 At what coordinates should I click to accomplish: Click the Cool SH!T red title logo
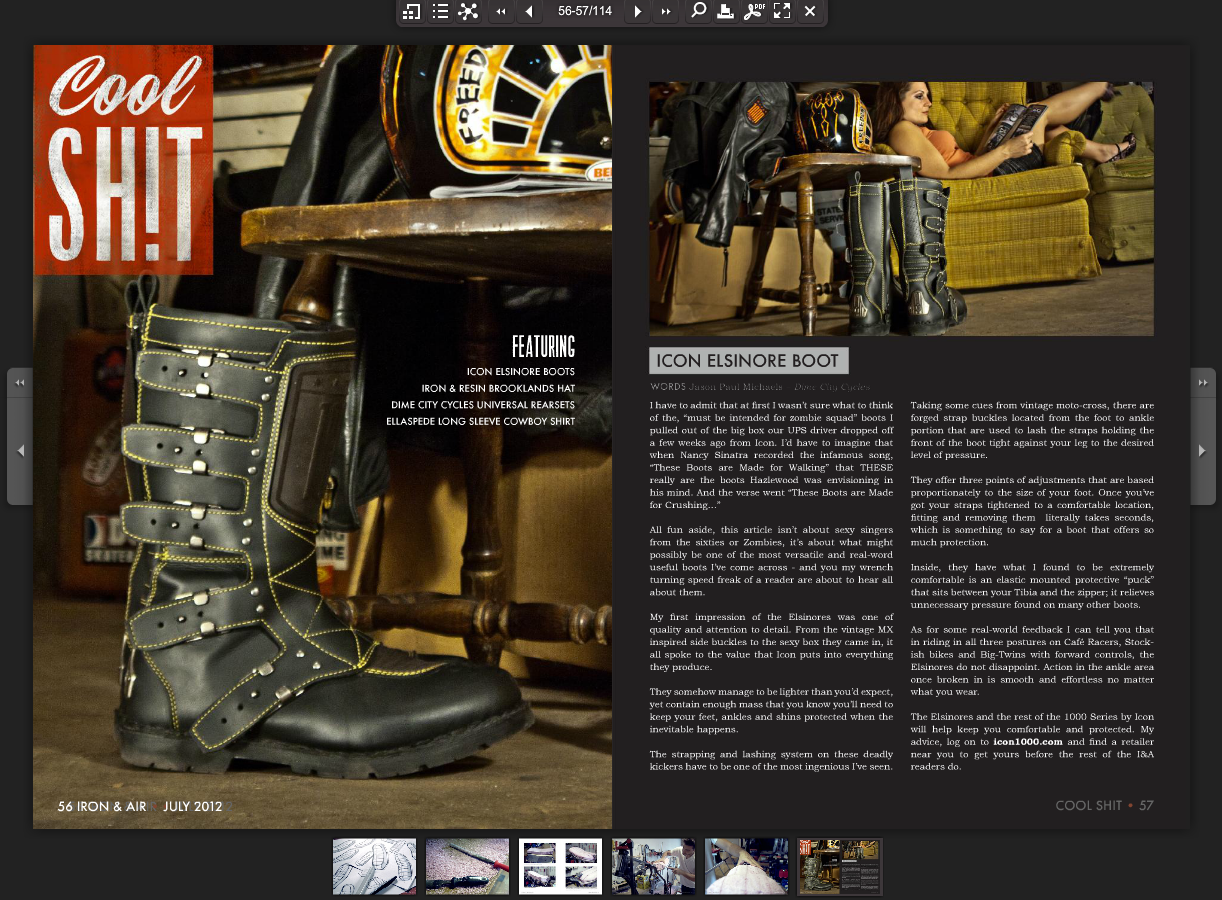(123, 160)
